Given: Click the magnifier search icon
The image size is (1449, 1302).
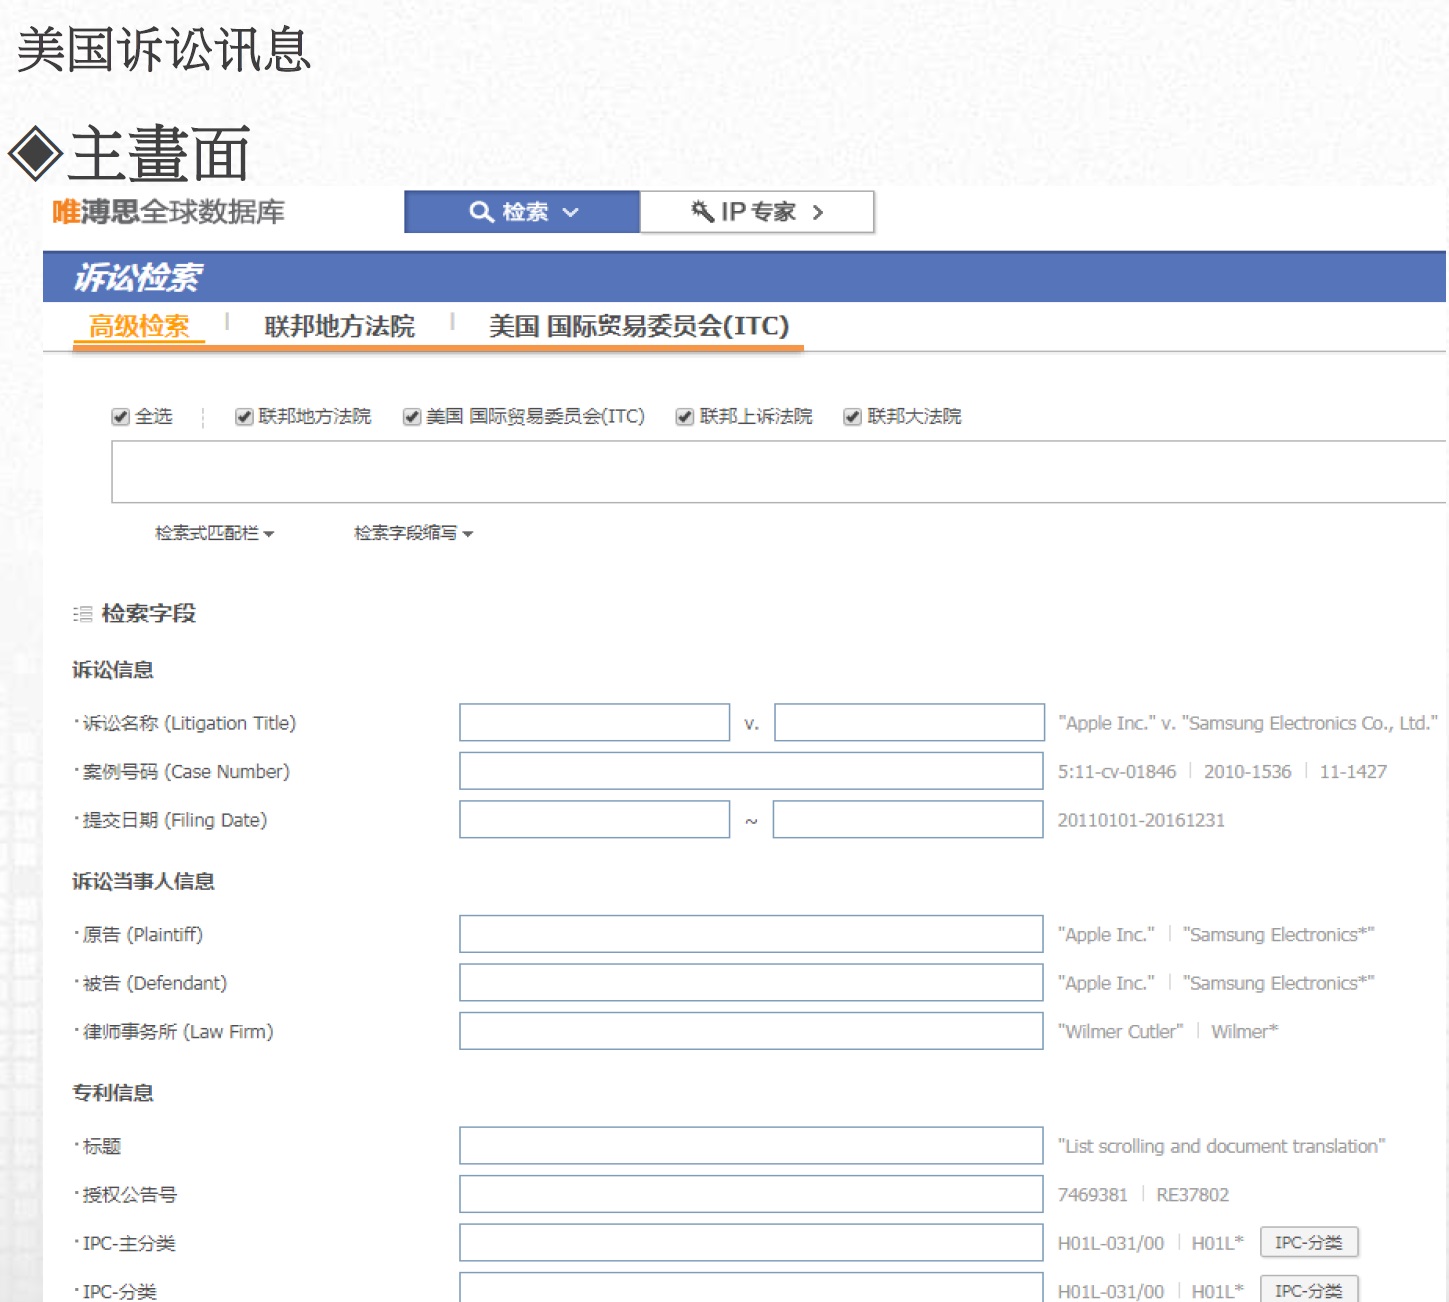Looking at the screenshot, I should coord(481,212).
